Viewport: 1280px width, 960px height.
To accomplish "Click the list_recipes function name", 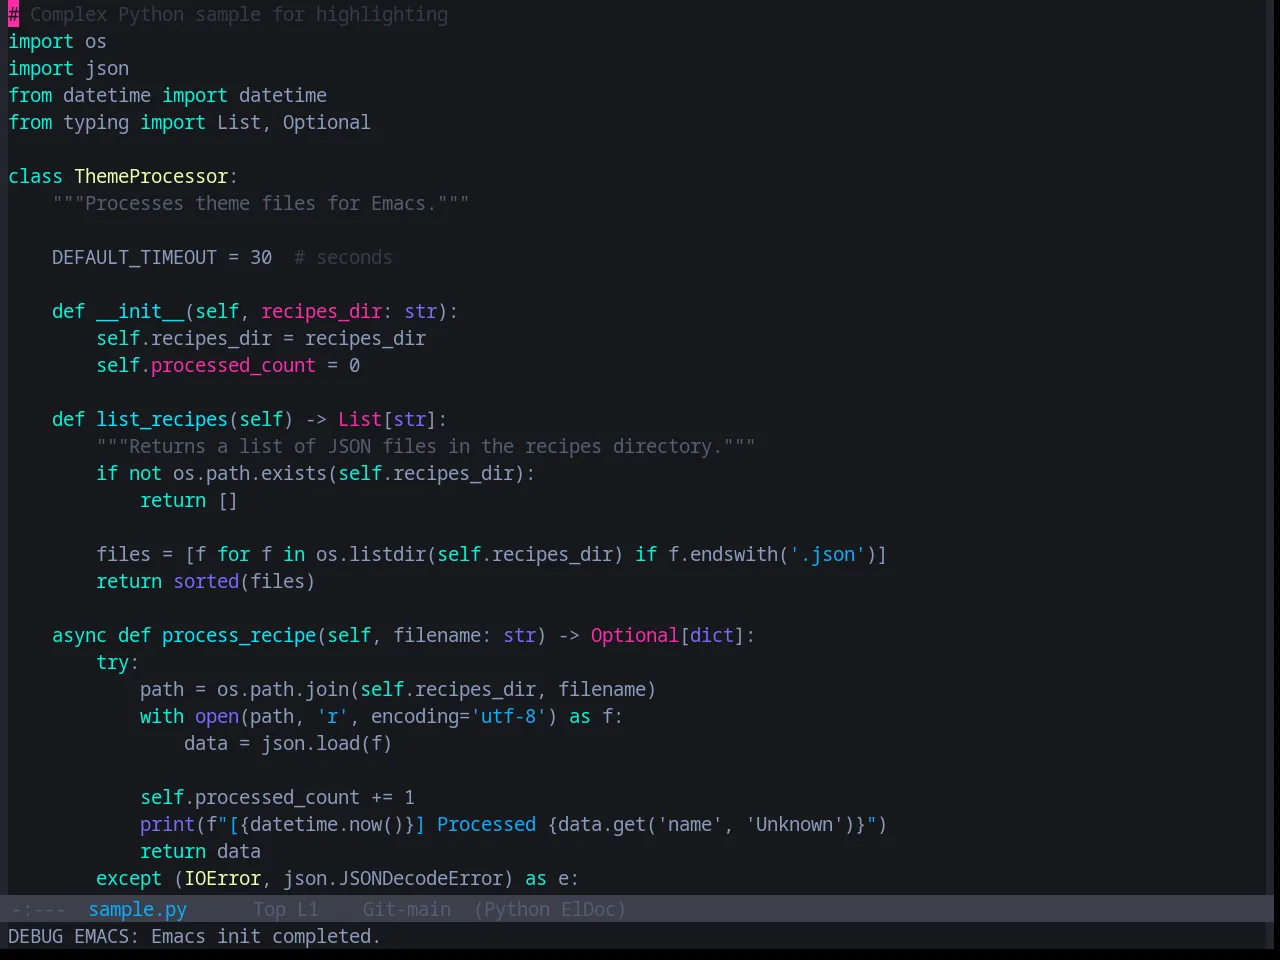I will (162, 419).
